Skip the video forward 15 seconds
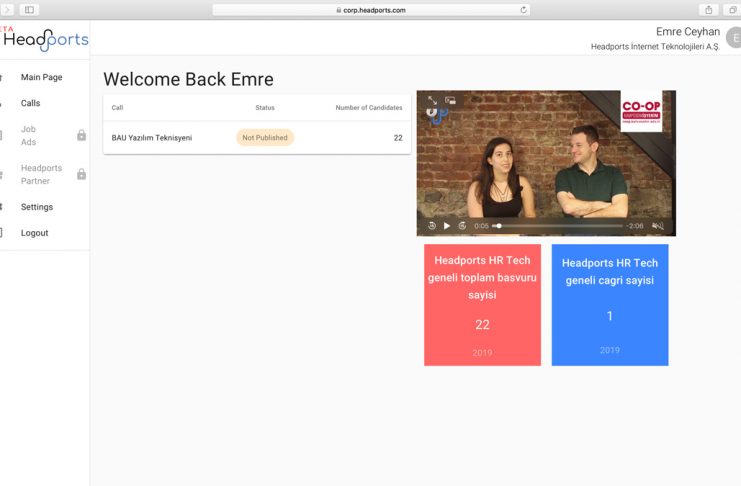The image size is (741, 486). (462, 226)
